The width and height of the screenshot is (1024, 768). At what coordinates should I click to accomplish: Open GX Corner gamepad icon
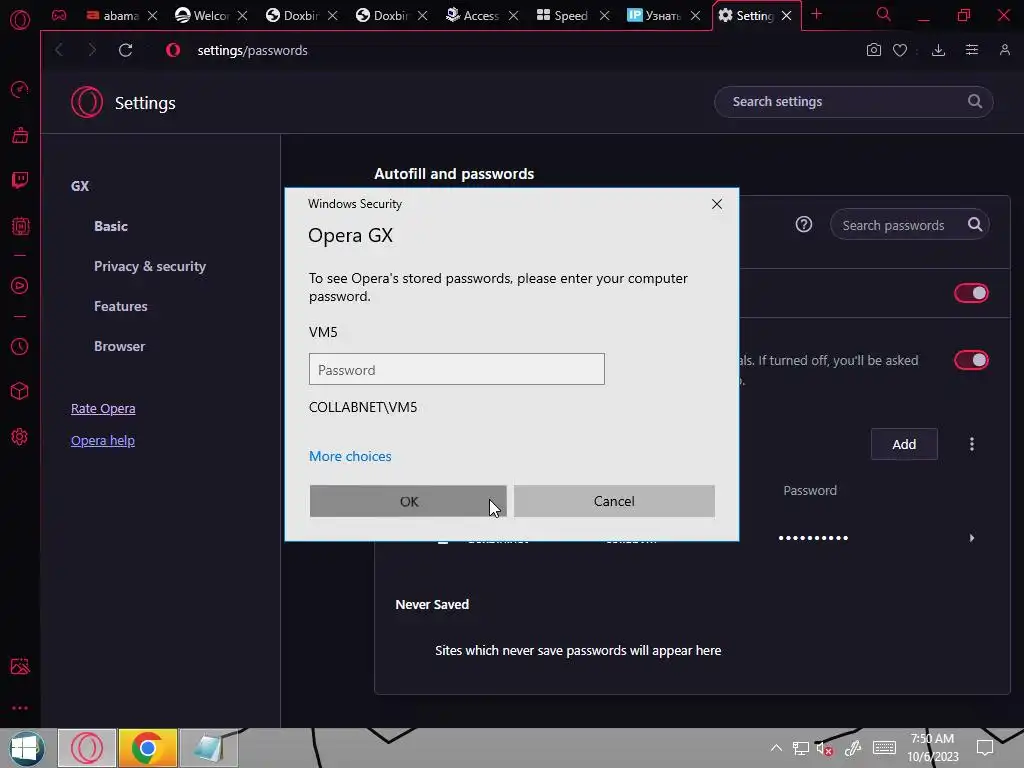tap(59, 15)
